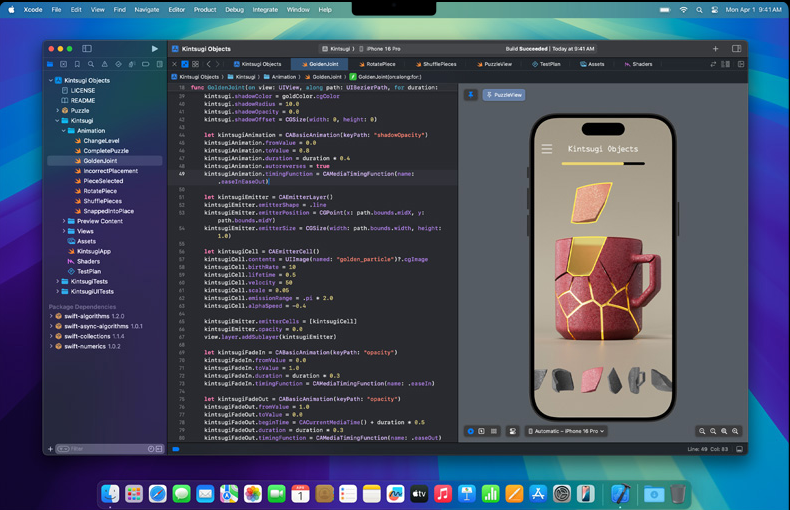Expand the KintsugiTests folder
This screenshot has width=790, height=510.
(x=57, y=282)
